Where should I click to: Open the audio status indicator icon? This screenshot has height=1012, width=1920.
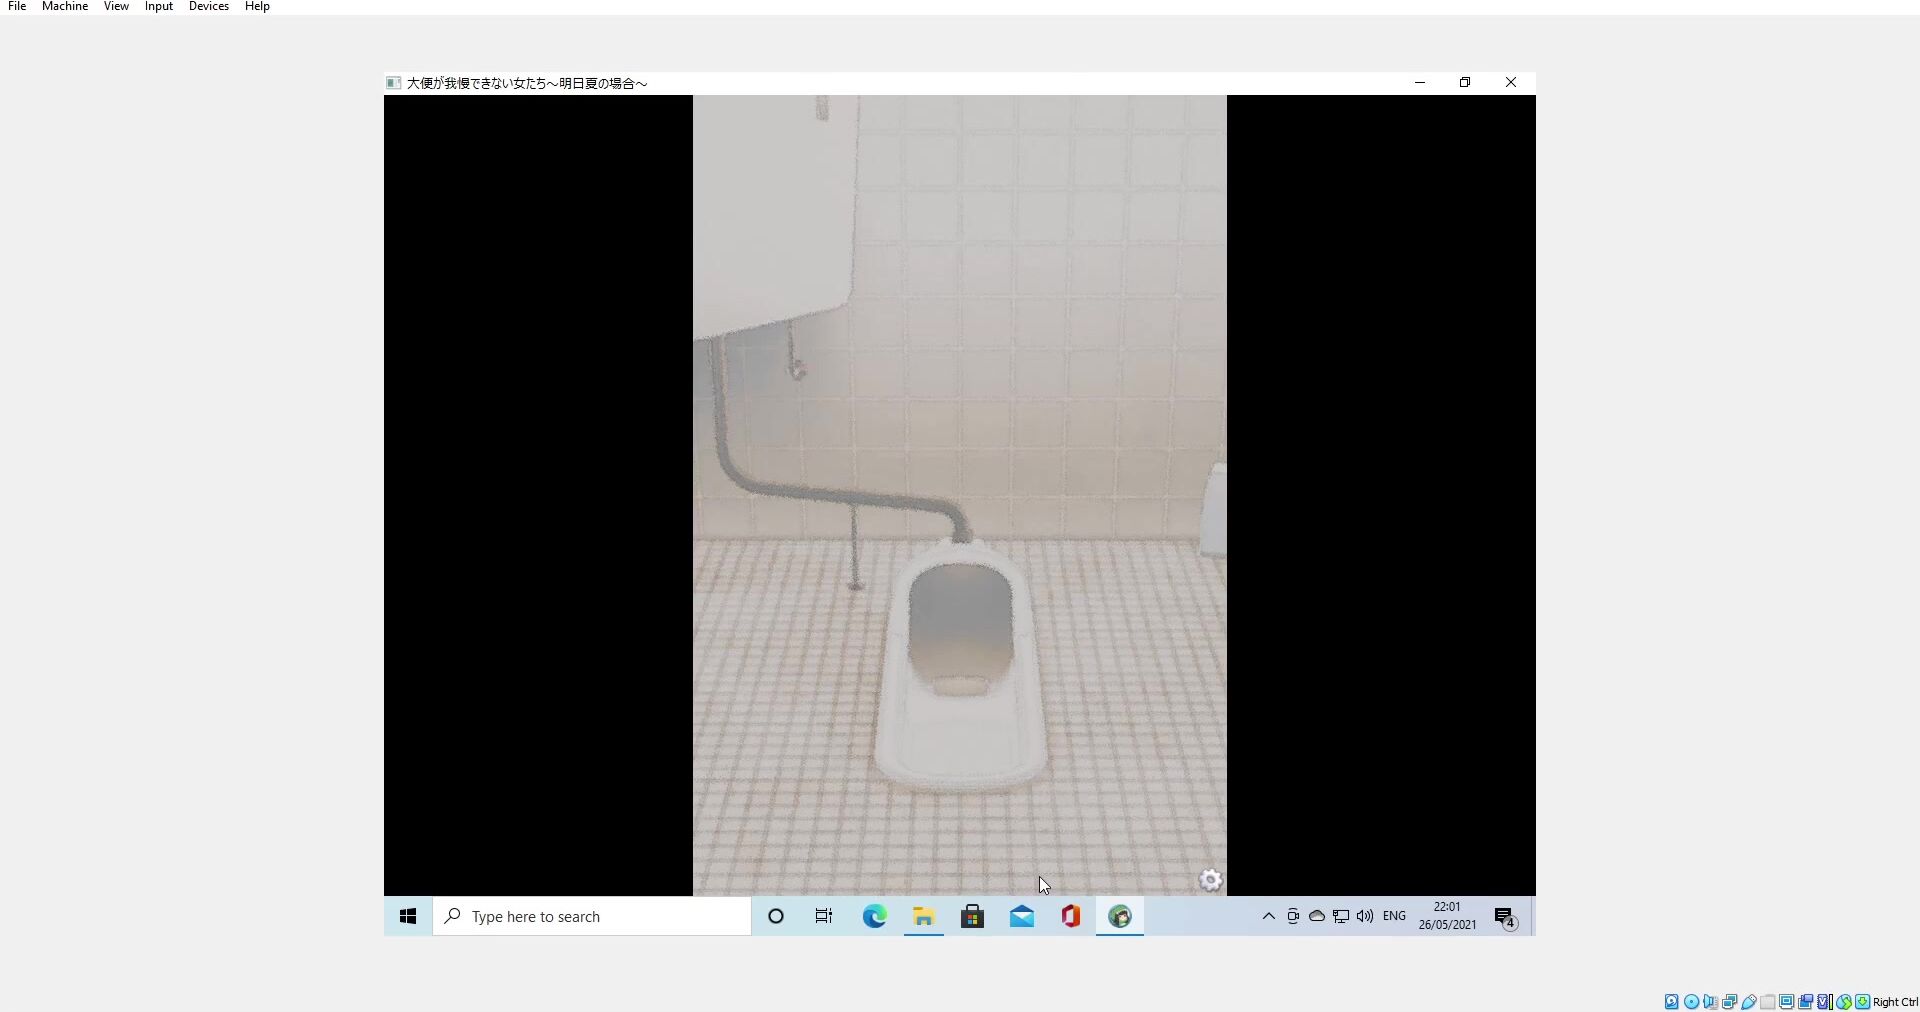coord(1710,1002)
